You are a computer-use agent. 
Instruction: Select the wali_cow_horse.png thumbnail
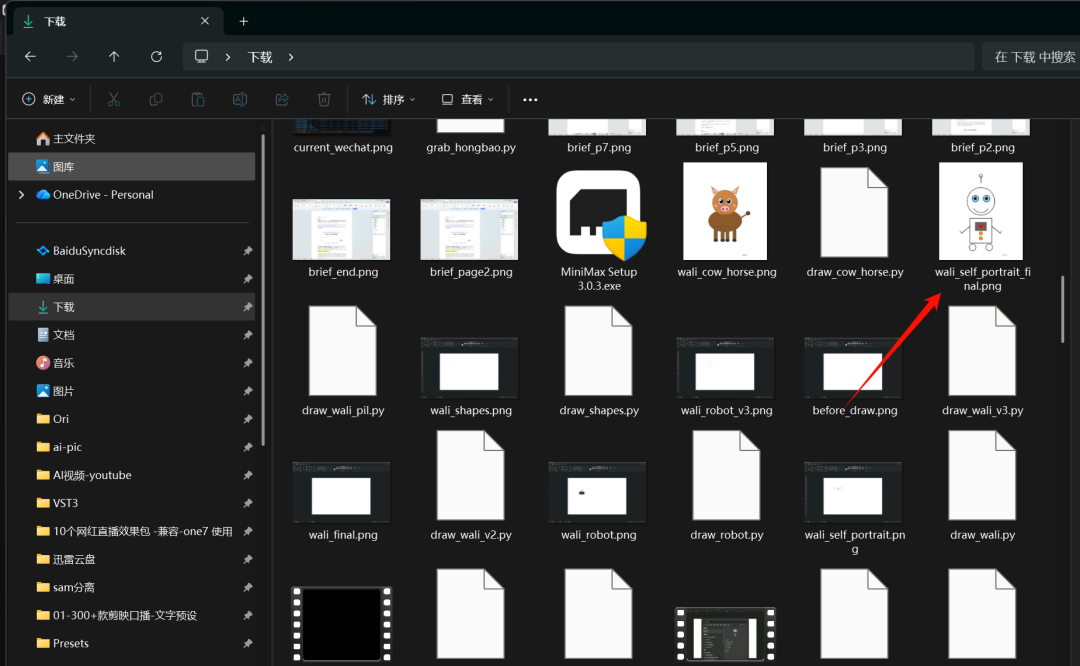(726, 211)
